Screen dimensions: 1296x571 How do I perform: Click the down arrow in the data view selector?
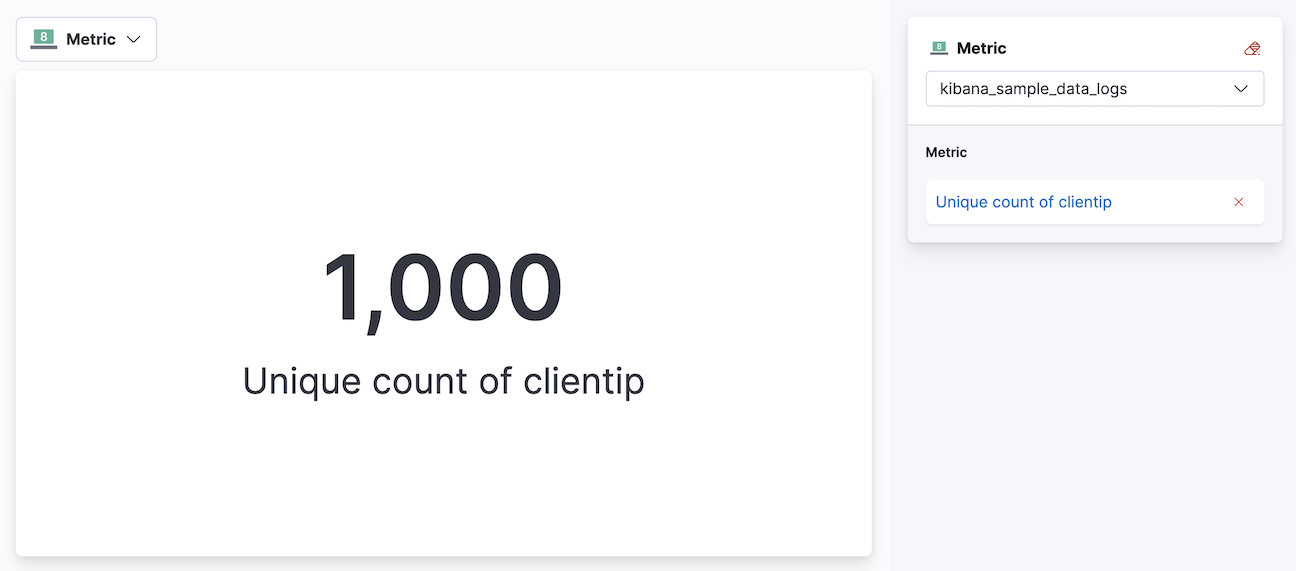tap(1241, 88)
